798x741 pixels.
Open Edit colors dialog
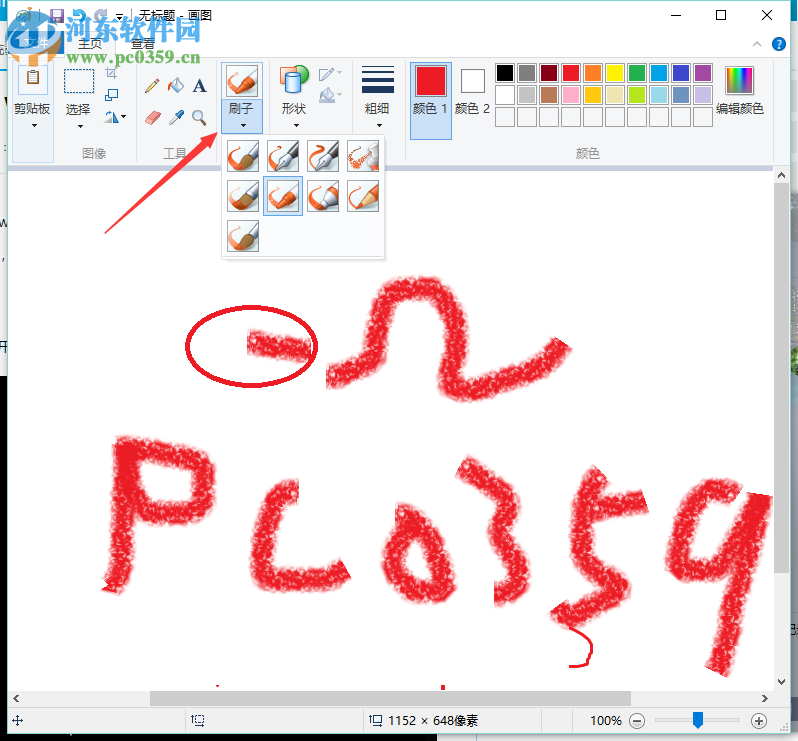(x=739, y=91)
